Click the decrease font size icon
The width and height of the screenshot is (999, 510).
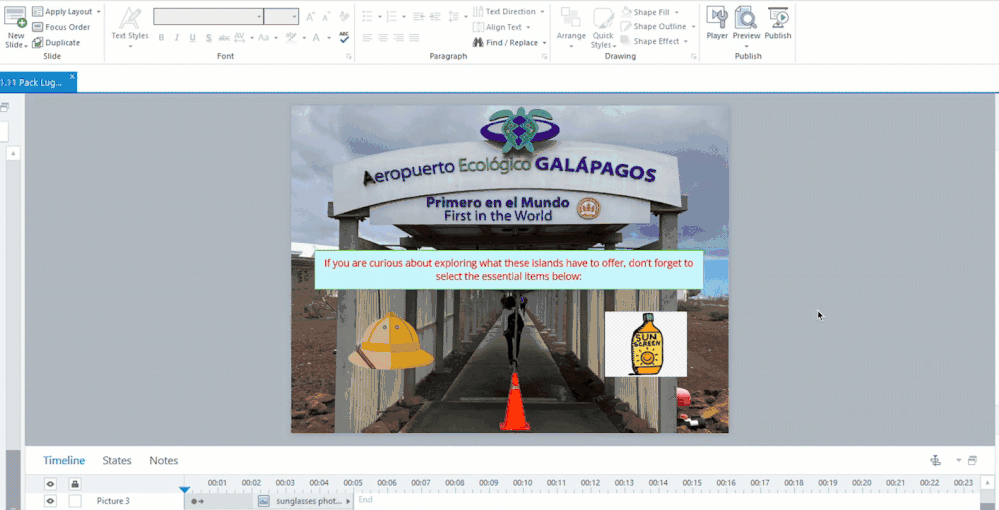(326, 17)
